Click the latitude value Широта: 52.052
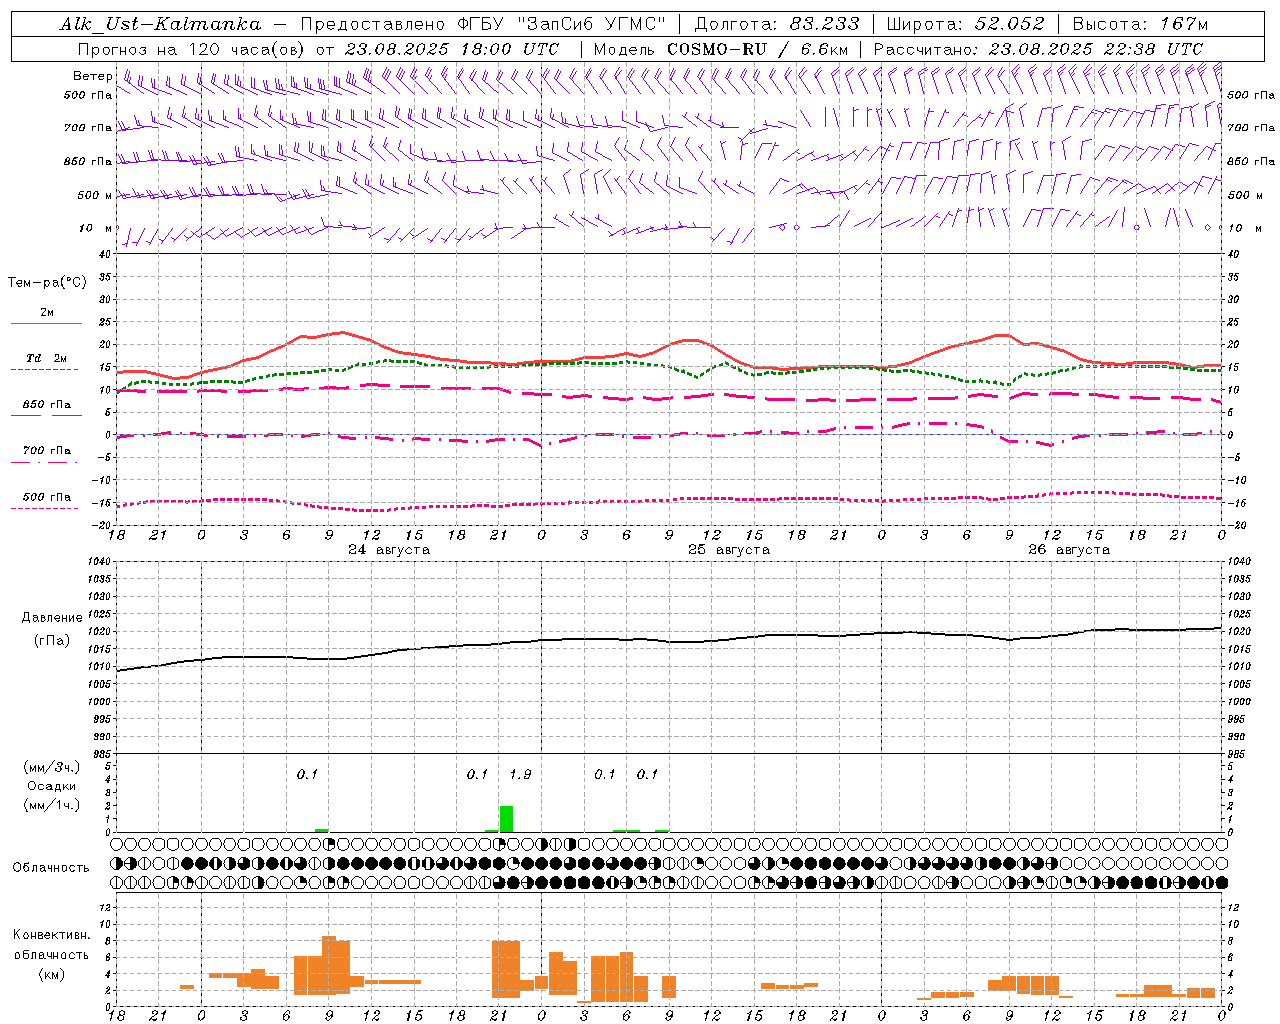The image size is (1280, 1024). [966, 24]
